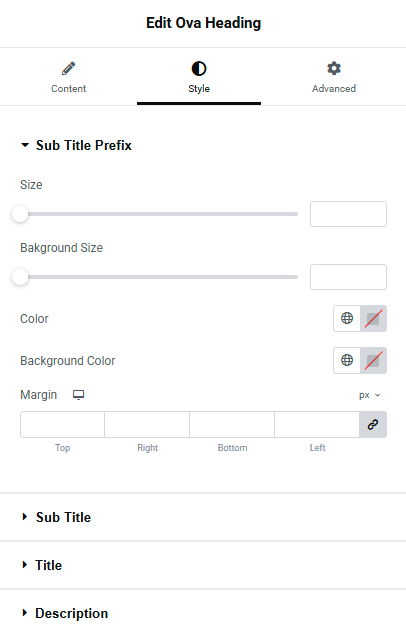Click the Advanced gear icon
Image resolution: width=406 pixels, height=636 pixels.
click(x=334, y=68)
